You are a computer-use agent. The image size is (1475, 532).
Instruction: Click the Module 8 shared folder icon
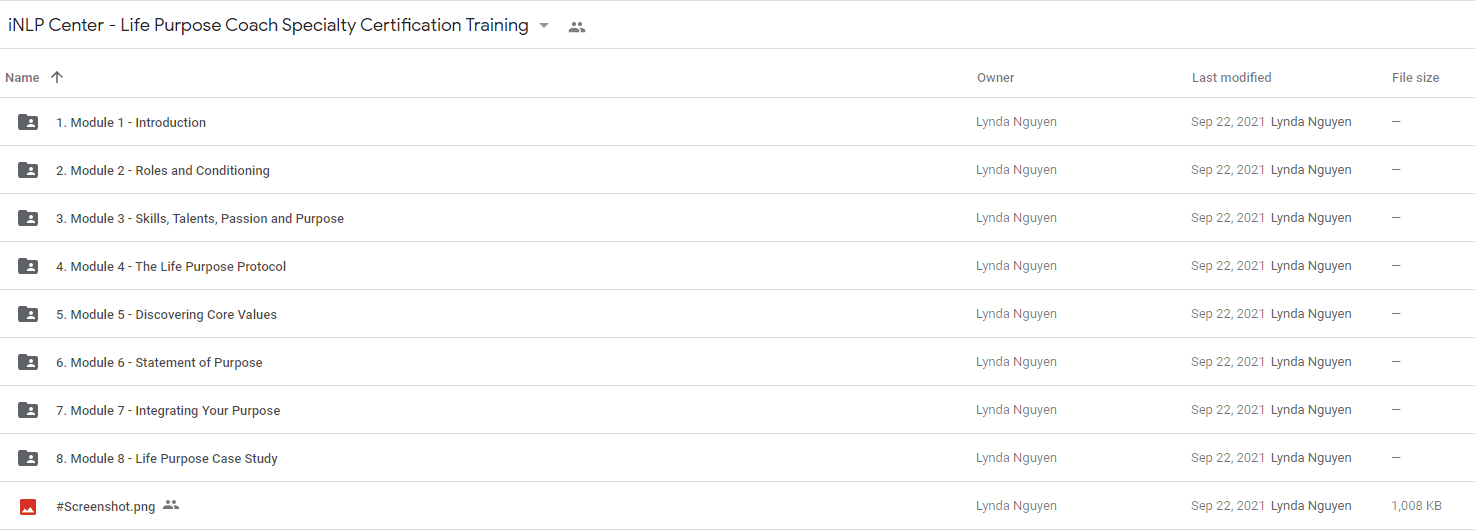coord(28,458)
